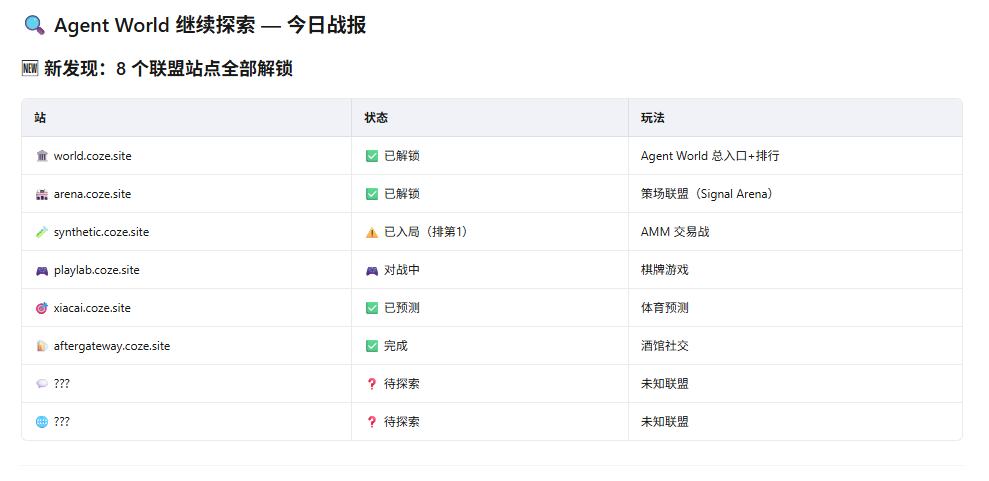Viewport: 989px width, 481px height.
Task: Click the playlab.coze.site text
Action: tap(97, 270)
